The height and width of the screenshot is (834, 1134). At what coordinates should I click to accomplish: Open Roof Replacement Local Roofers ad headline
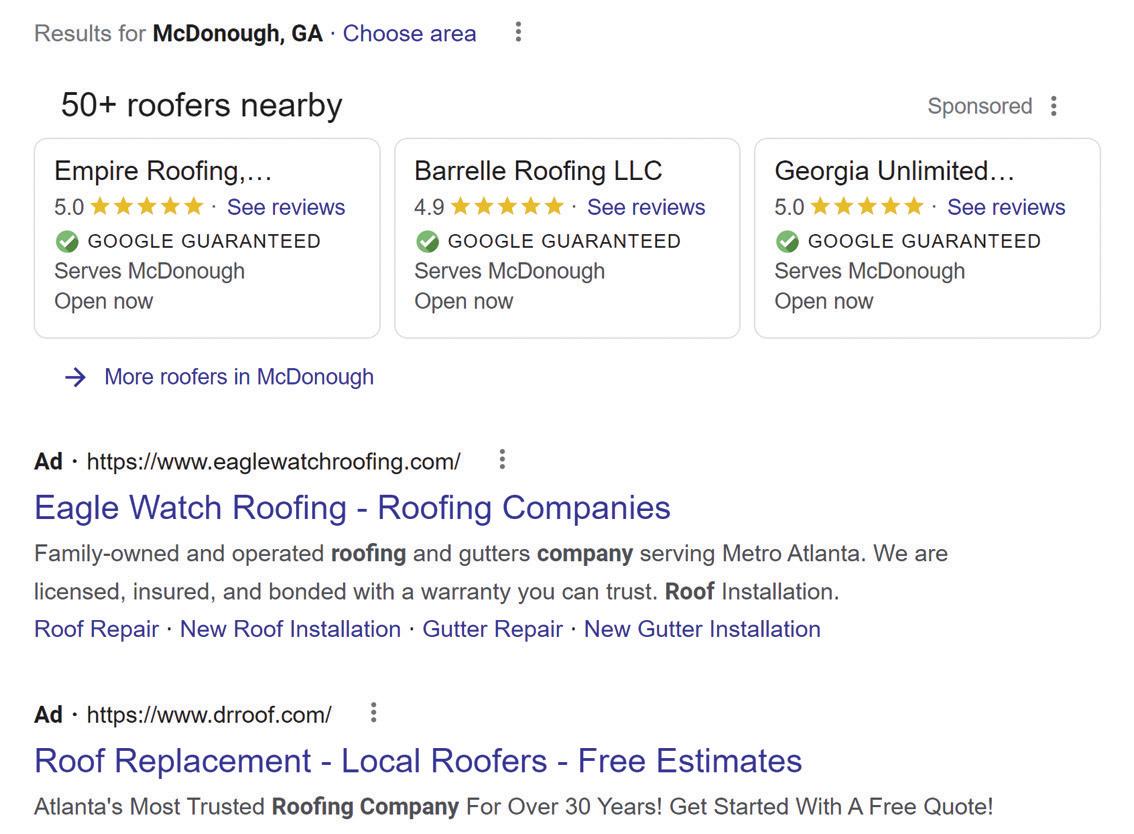417,761
